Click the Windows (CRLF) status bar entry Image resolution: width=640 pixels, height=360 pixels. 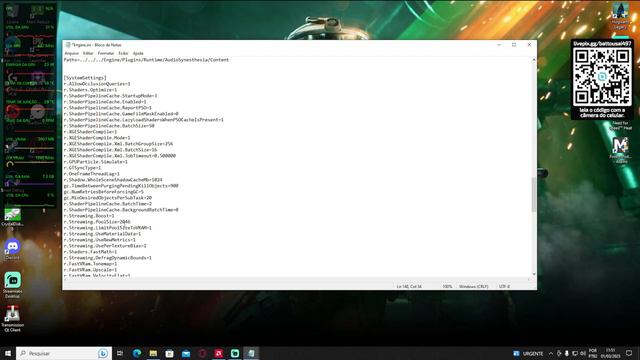click(x=473, y=287)
